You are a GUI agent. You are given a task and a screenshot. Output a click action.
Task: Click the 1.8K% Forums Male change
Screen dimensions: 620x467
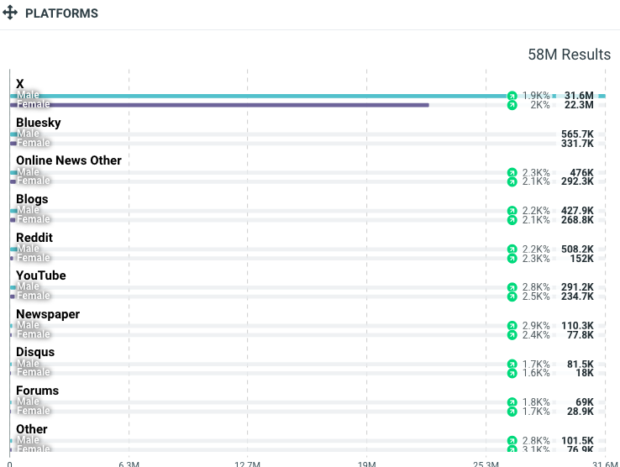(x=536, y=402)
